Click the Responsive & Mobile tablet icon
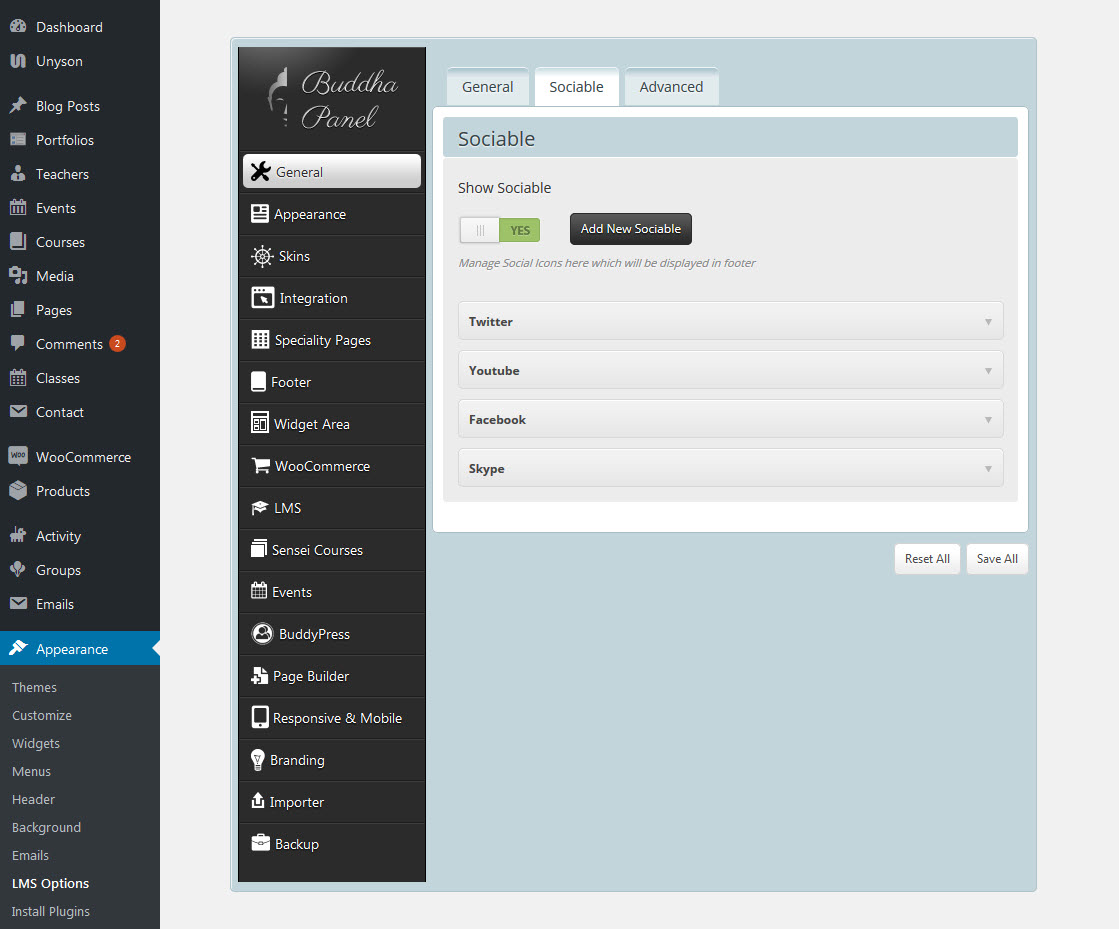1119x929 pixels. coord(260,718)
